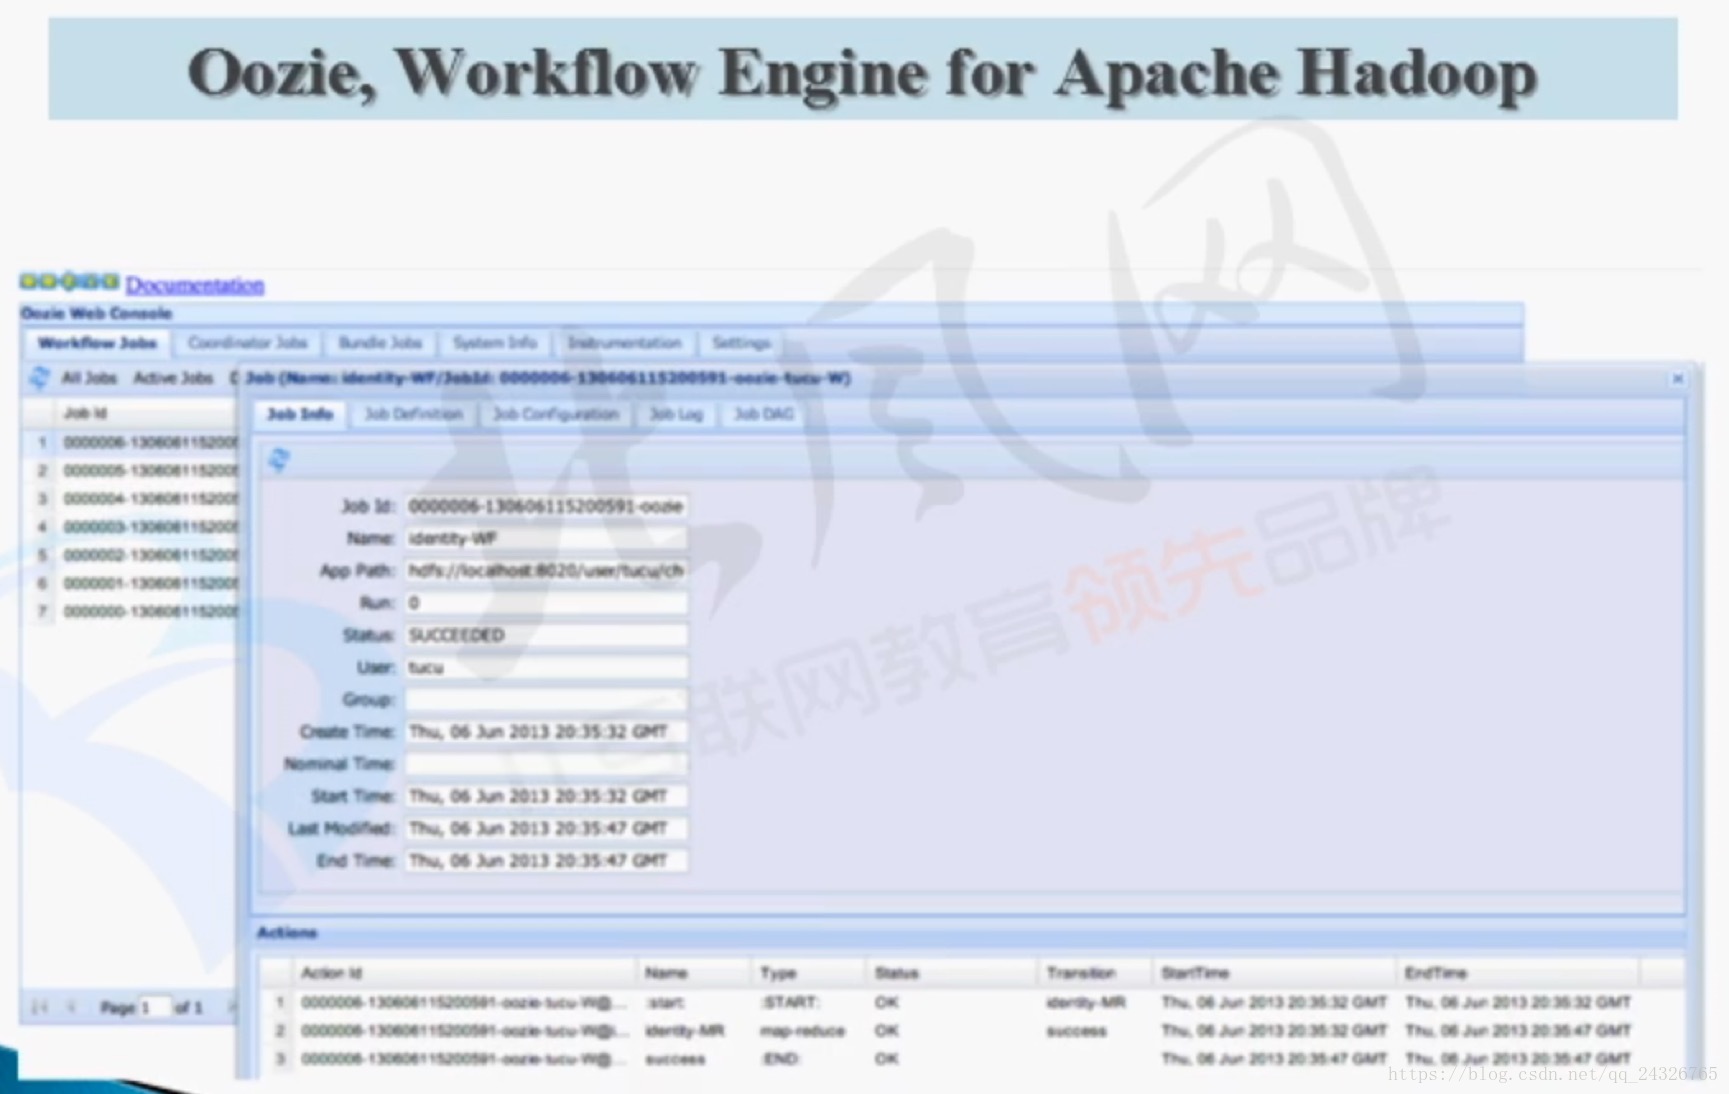Click the Run field
This screenshot has height=1094, width=1729.
546,602
